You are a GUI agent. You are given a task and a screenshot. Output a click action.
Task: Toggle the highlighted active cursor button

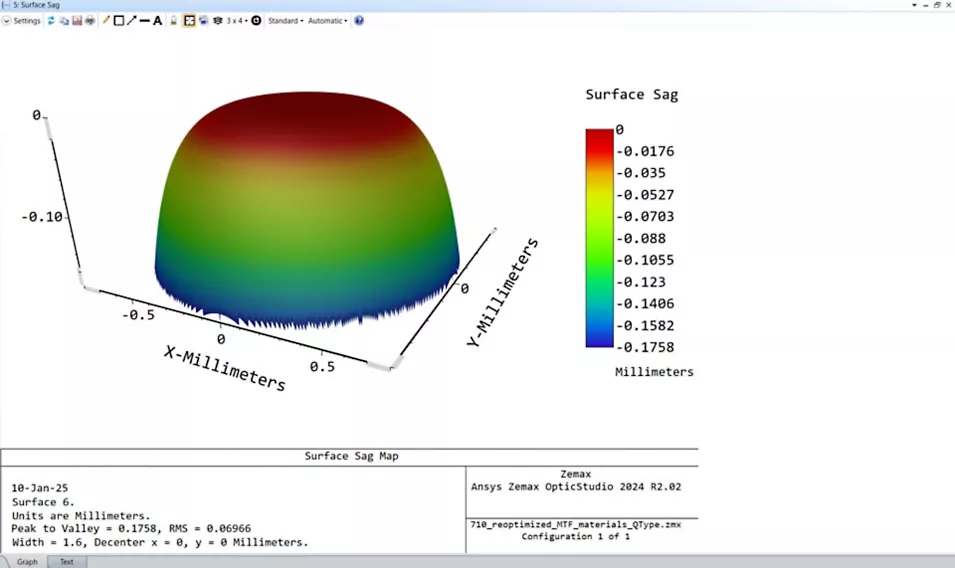click(x=189, y=21)
